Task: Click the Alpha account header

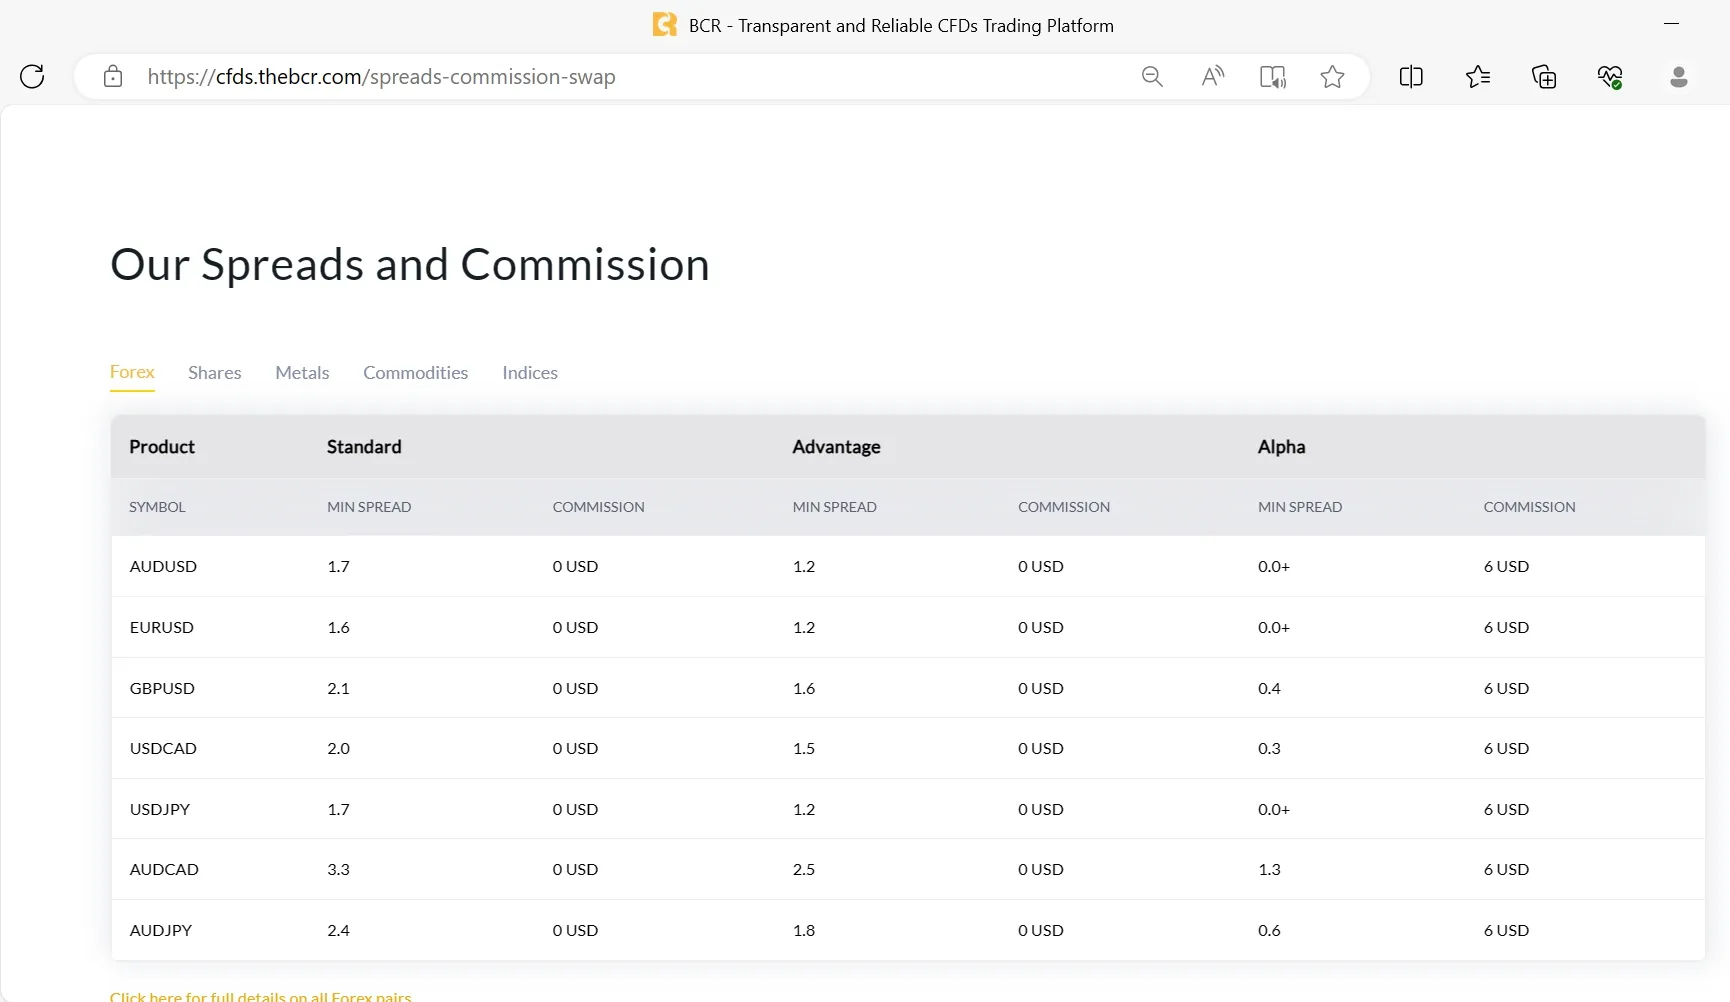Action: [x=1282, y=447]
